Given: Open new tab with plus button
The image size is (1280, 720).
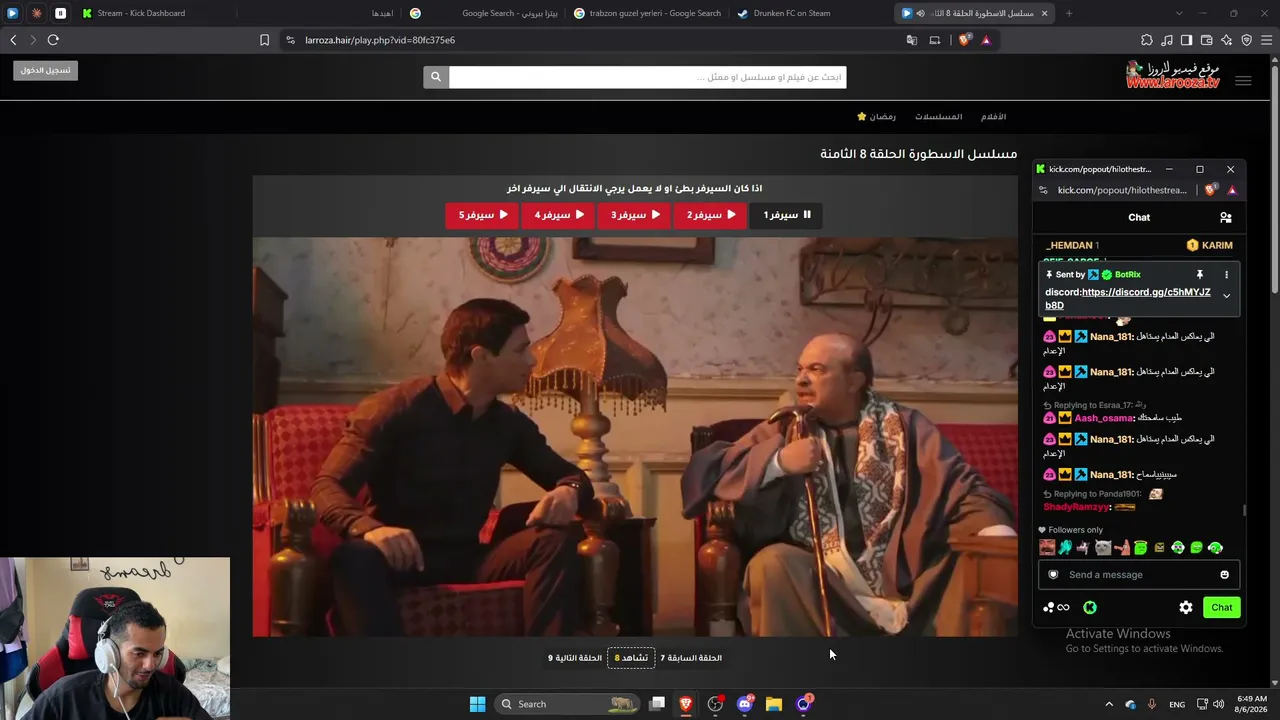Looking at the screenshot, I should point(1069,13).
